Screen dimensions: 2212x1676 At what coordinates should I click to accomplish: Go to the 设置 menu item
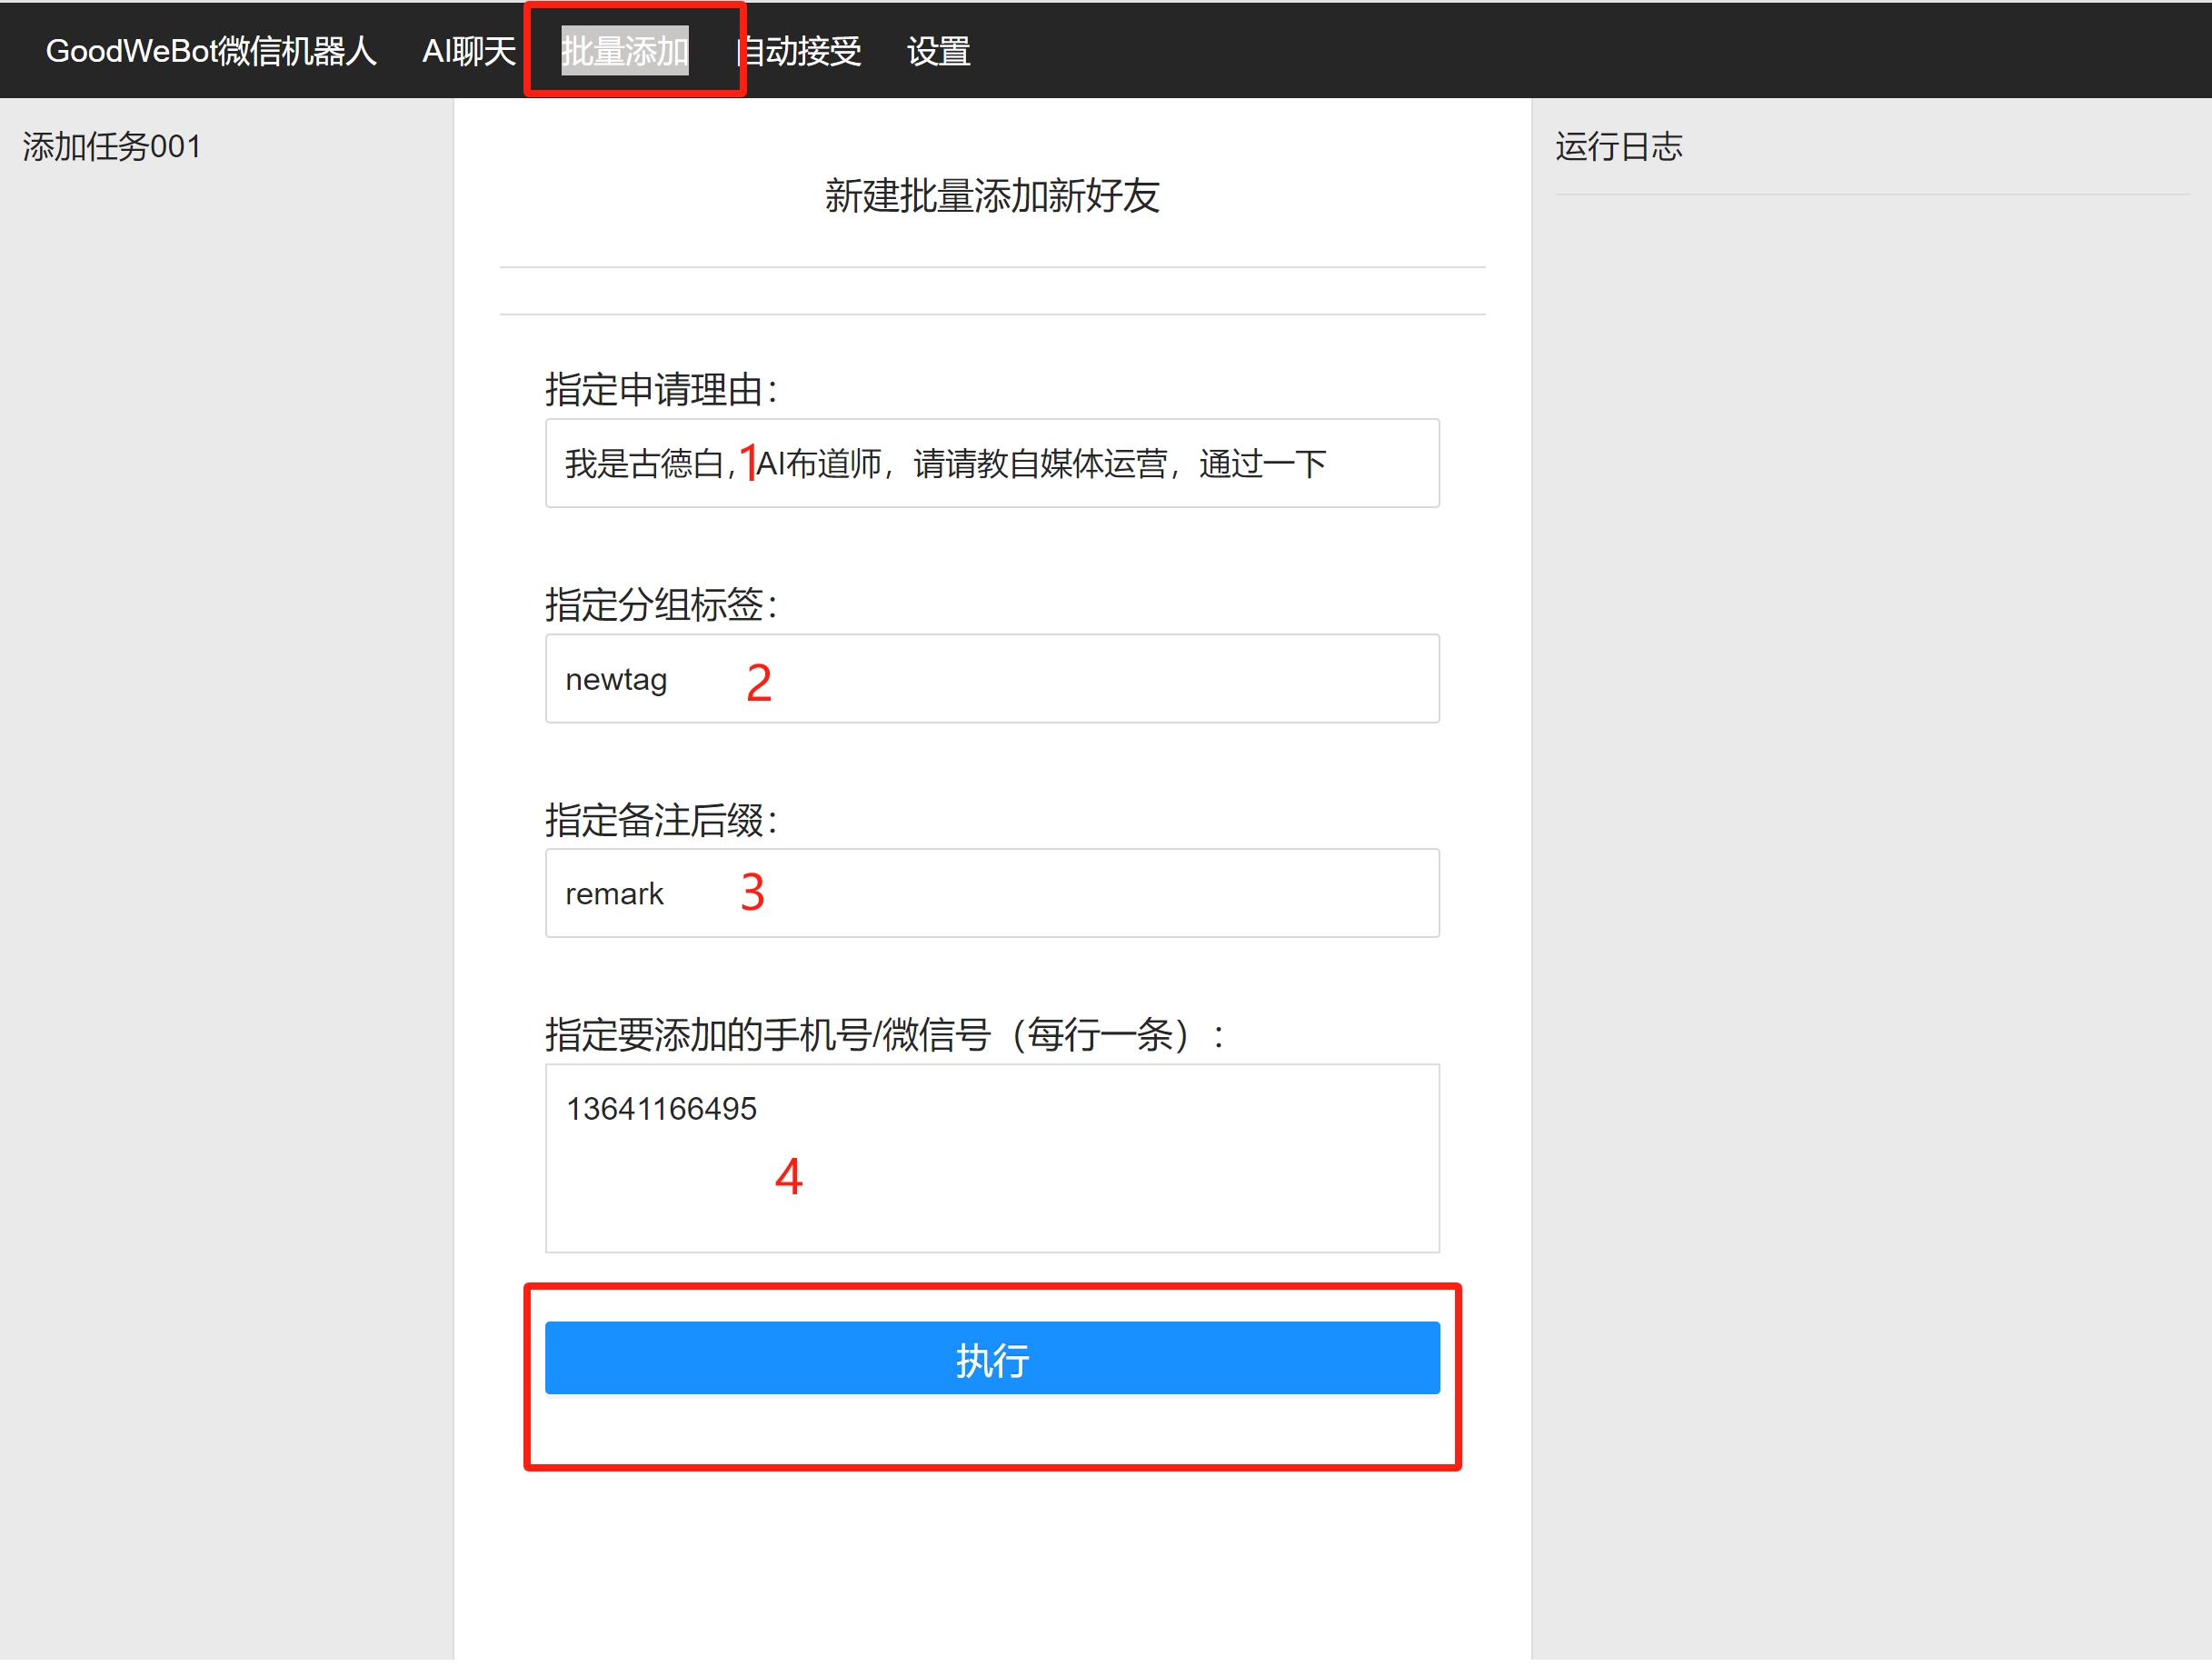(x=937, y=51)
